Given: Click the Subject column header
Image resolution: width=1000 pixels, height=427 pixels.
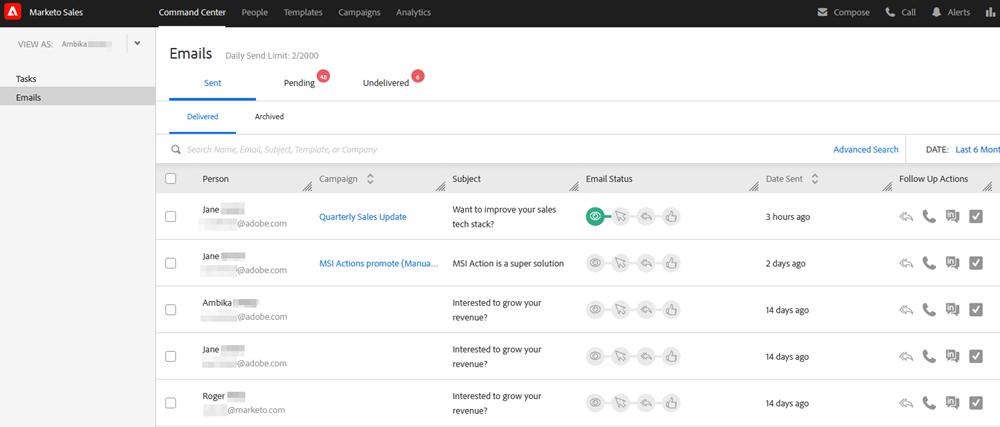Looking at the screenshot, I should (x=466, y=179).
